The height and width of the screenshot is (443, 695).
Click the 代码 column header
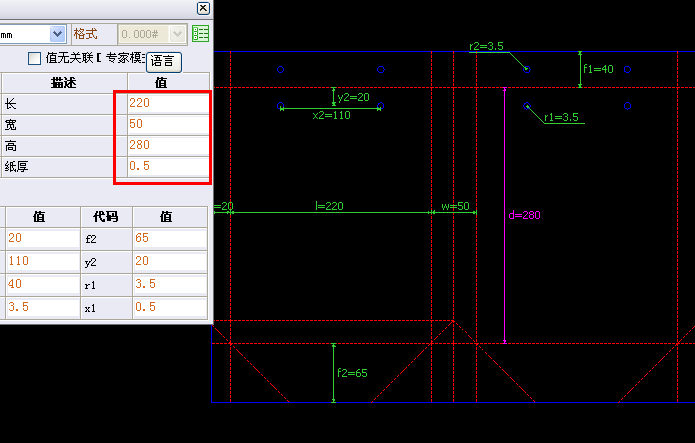[105, 216]
